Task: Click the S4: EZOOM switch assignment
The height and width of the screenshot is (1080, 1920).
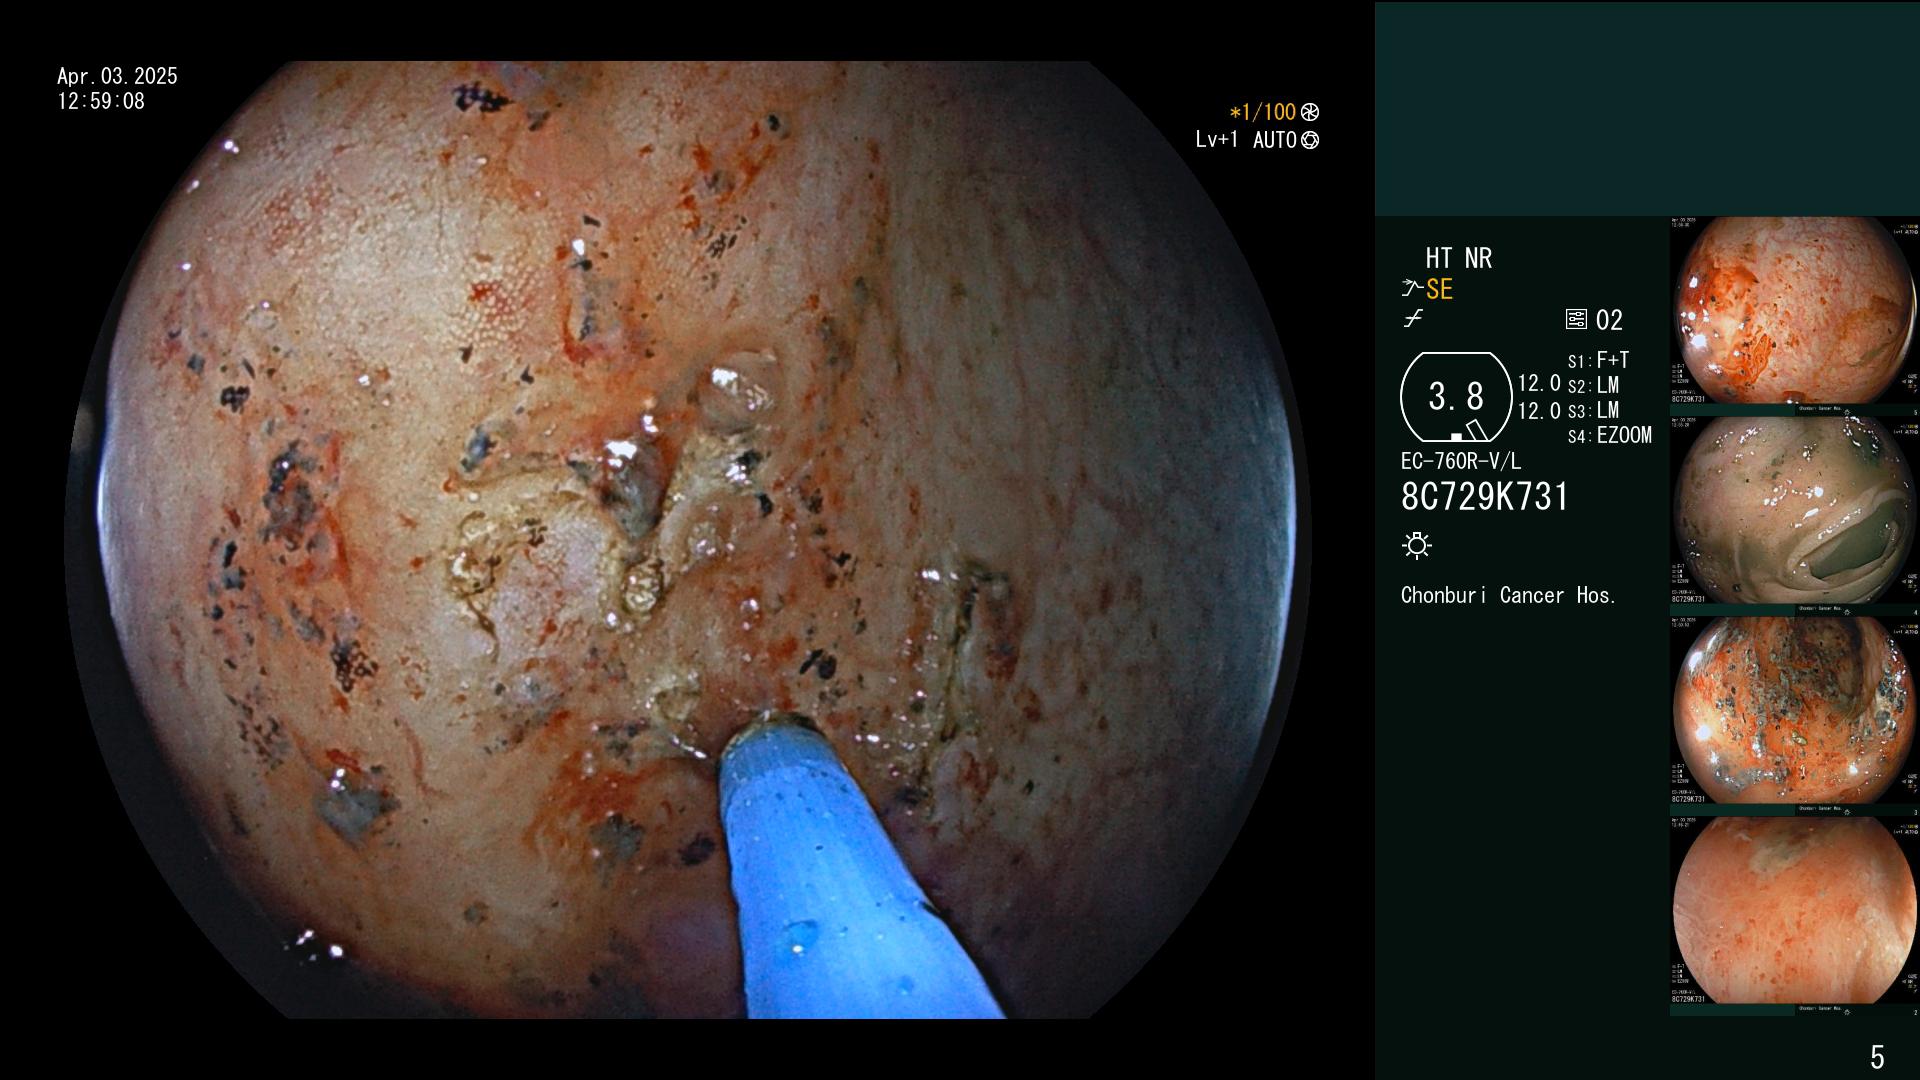Action: pos(1609,436)
